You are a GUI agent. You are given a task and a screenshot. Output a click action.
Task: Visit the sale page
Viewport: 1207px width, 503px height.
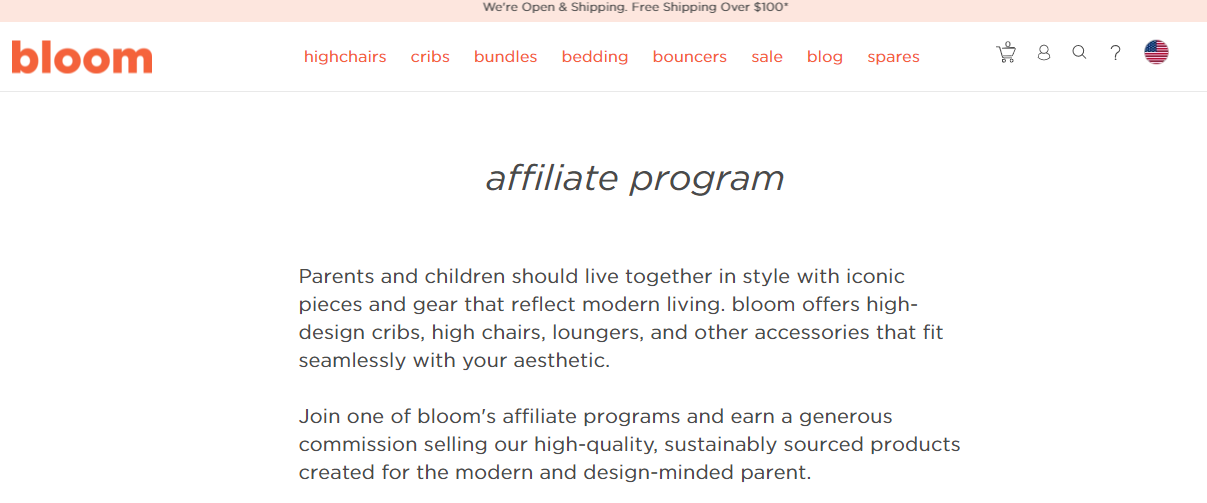point(767,57)
